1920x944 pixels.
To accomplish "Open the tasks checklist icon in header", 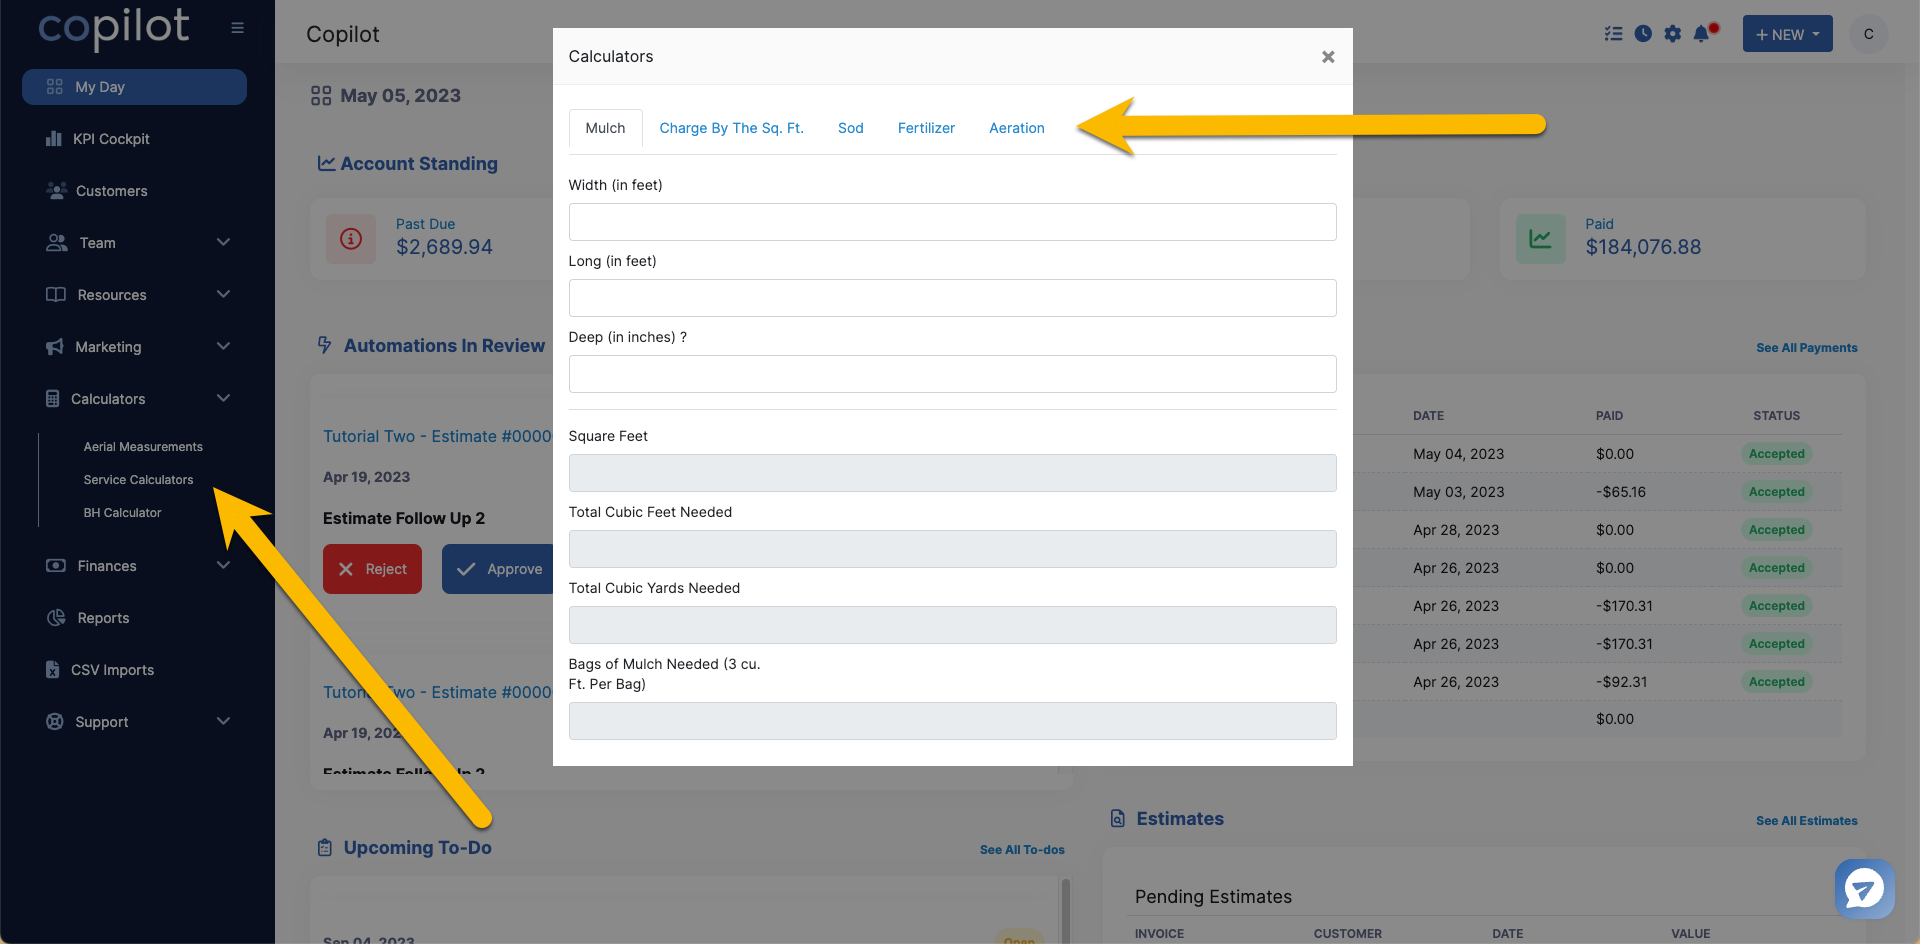I will tap(1613, 34).
